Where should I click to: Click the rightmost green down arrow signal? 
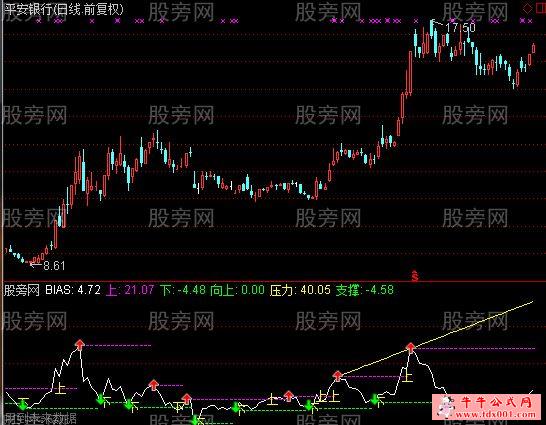[375, 399]
